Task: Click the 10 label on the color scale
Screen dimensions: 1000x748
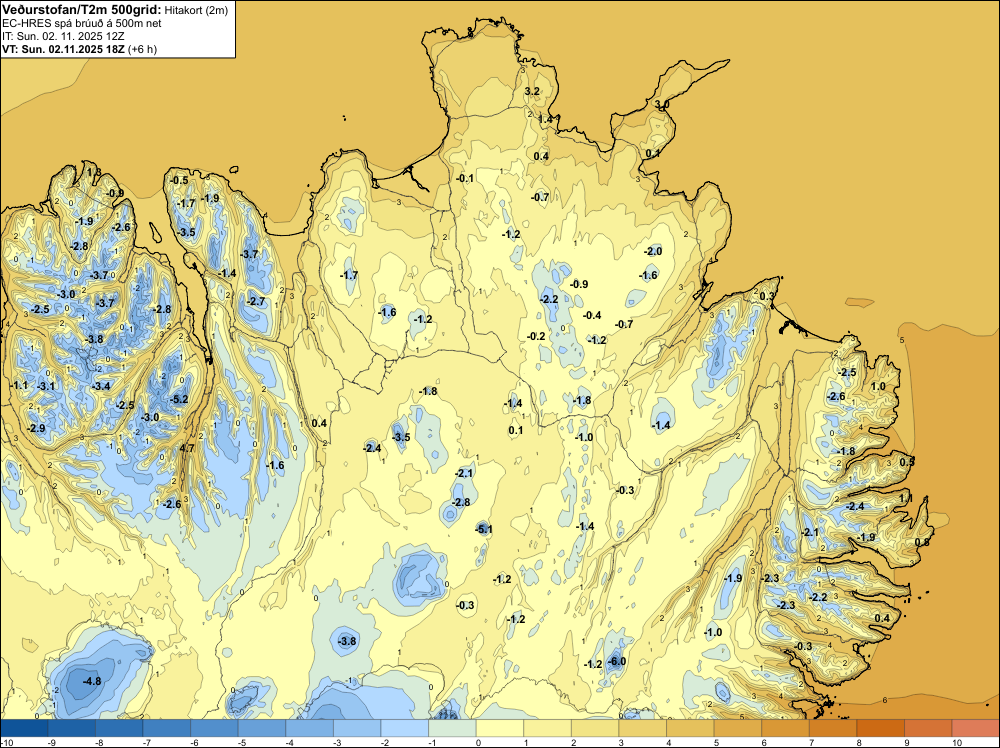Action: (x=957, y=743)
